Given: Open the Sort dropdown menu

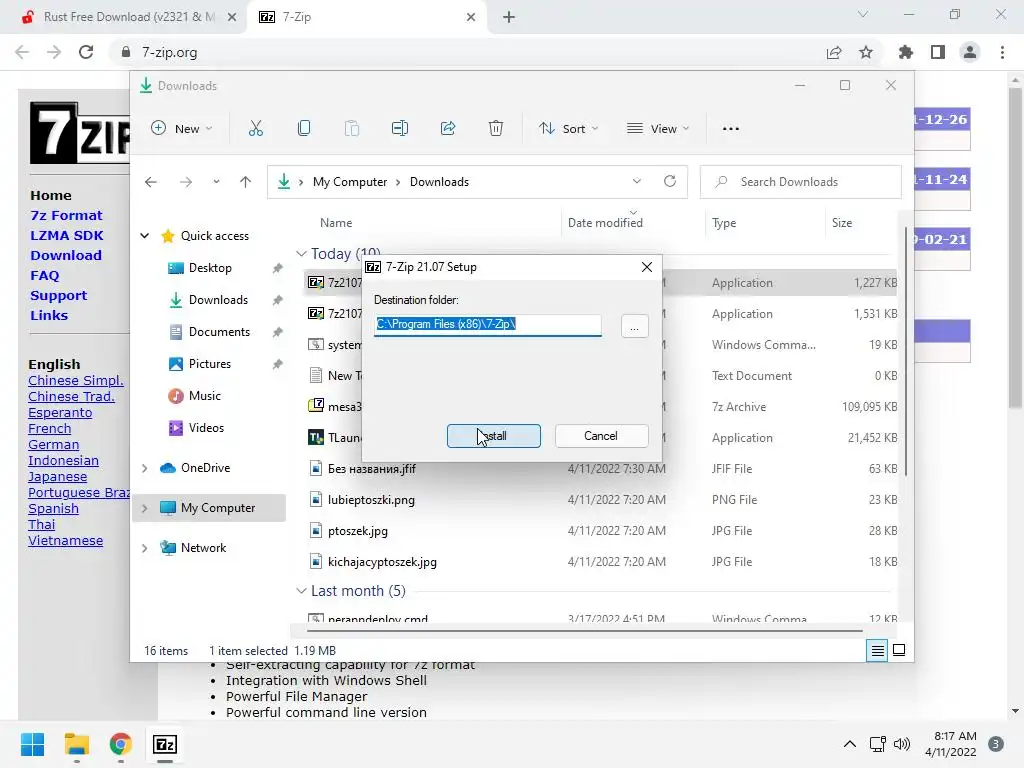Looking at the screenshot, I should click(568, 129).
